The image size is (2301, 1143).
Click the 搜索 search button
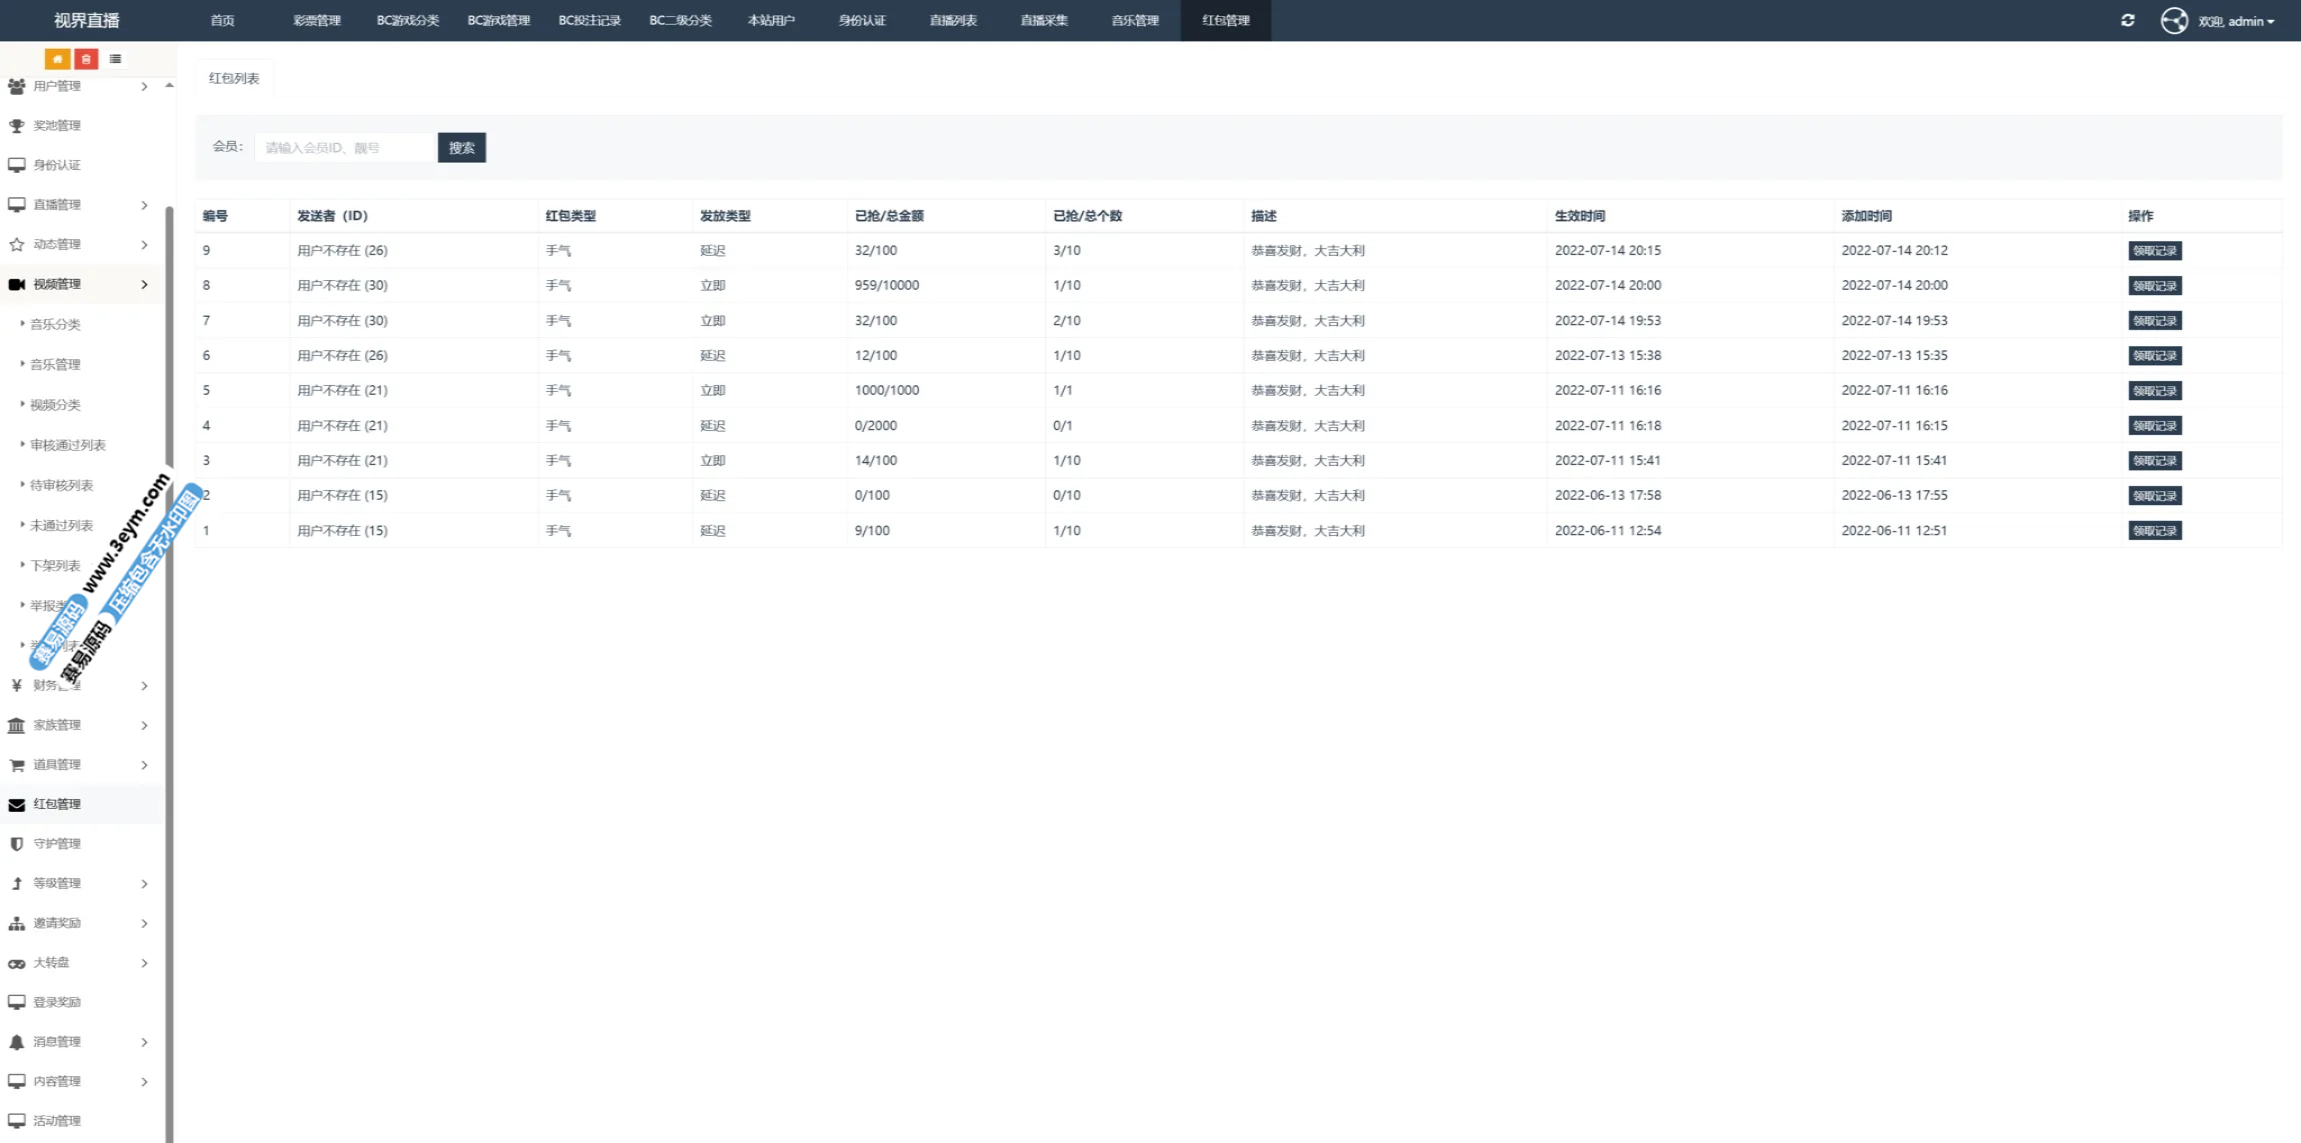461,148
